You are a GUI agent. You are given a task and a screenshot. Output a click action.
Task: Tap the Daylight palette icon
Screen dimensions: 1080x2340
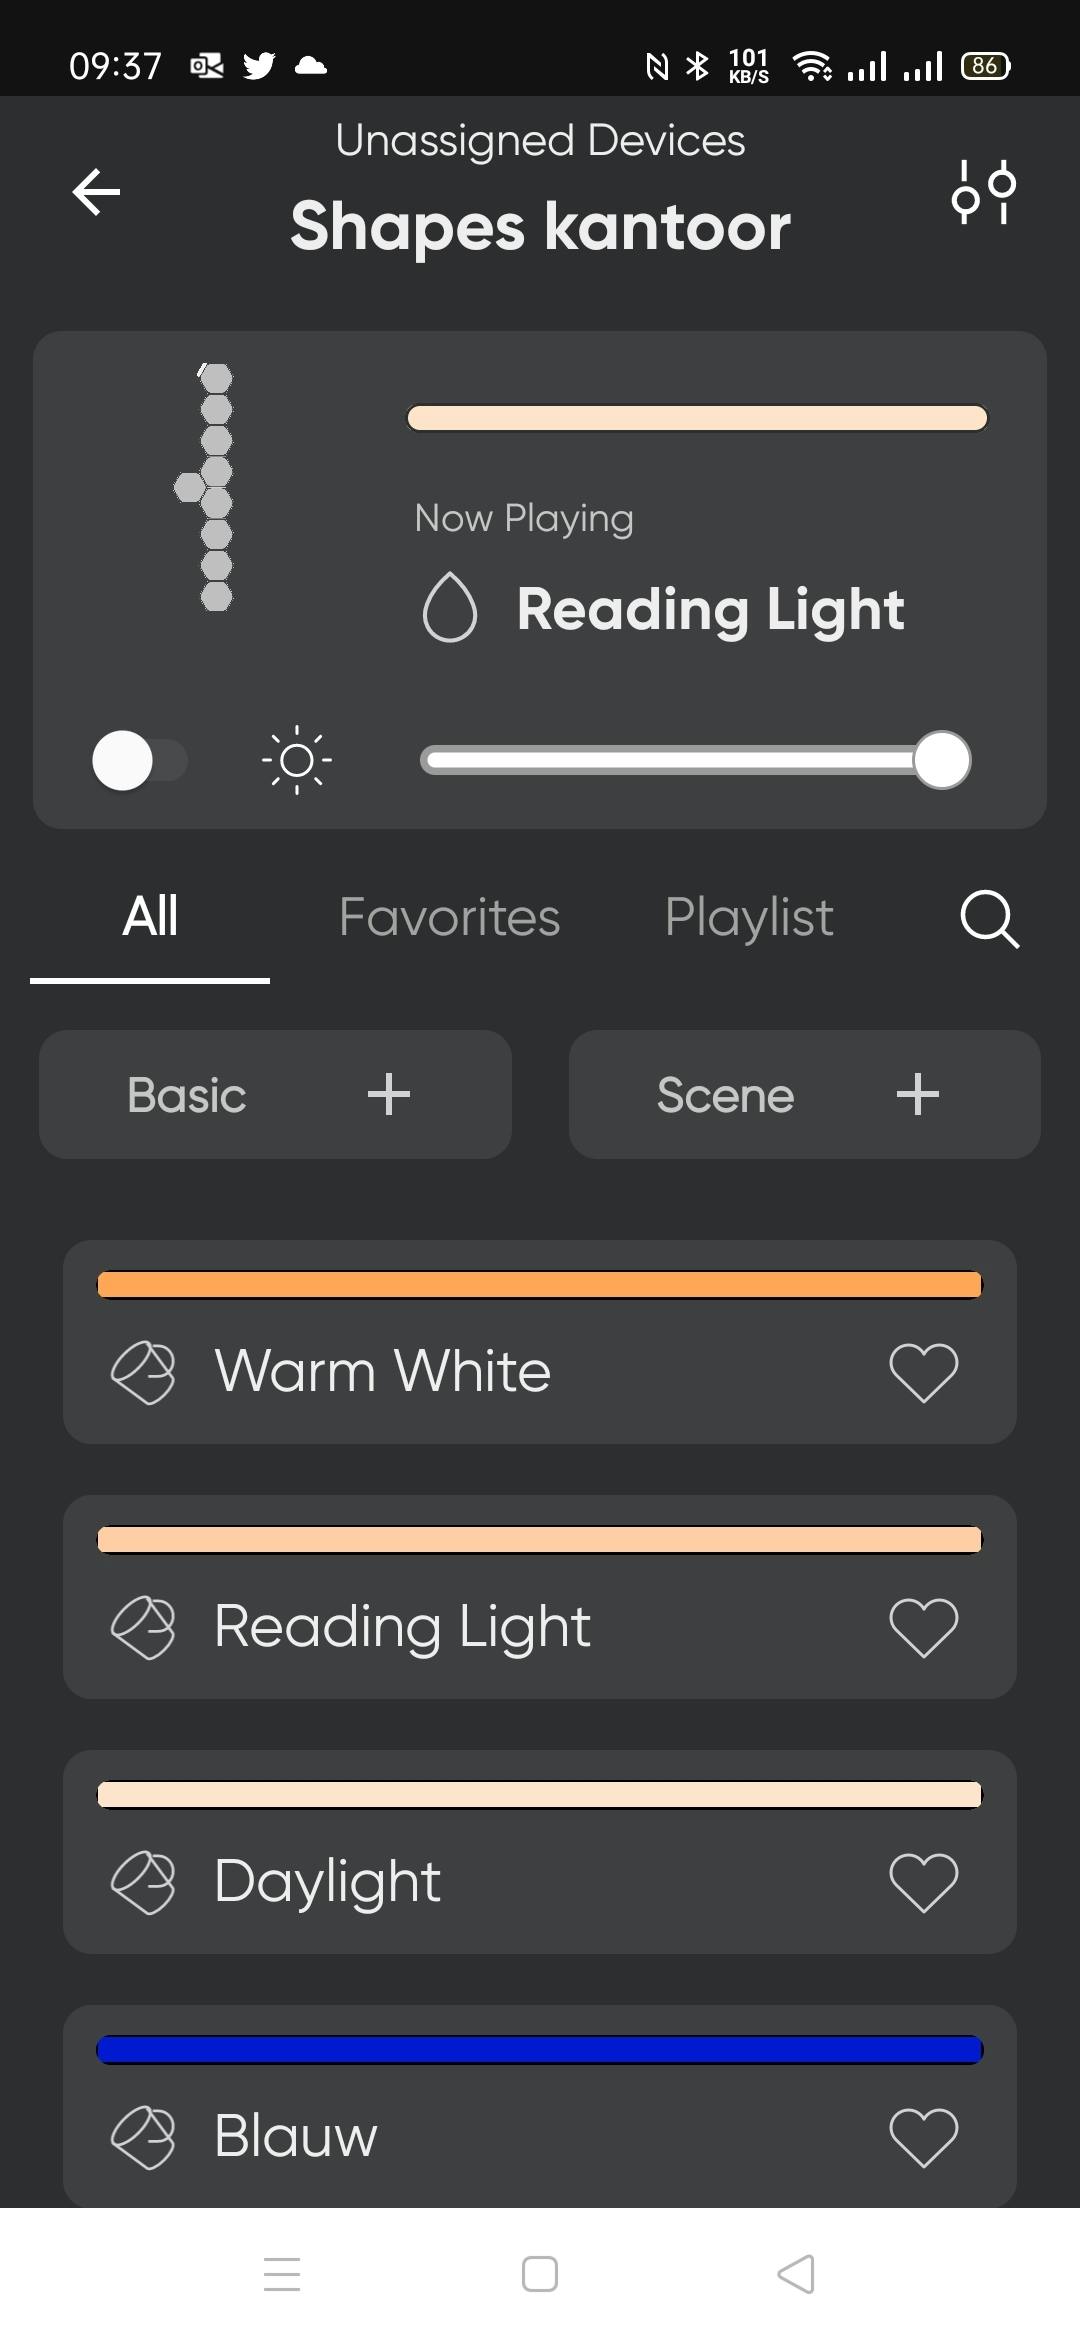pyautogui.click(x=143, y=1882)
